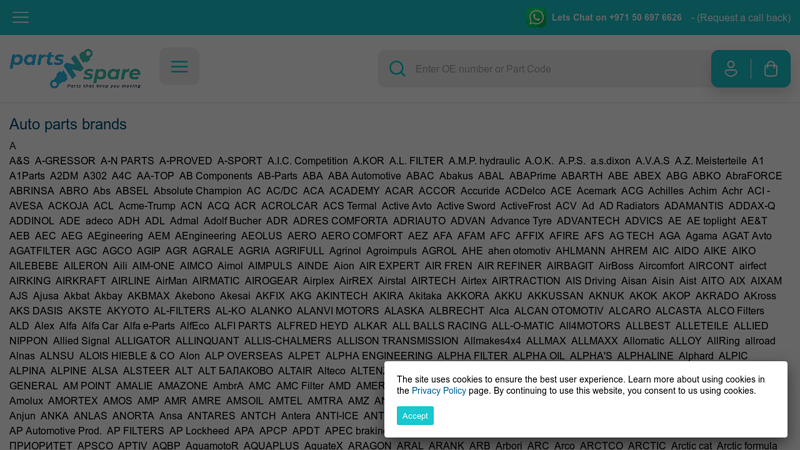Screen dimensions: 800x450
Task: Accept the cookies notice
Action: tap(414, 416)
